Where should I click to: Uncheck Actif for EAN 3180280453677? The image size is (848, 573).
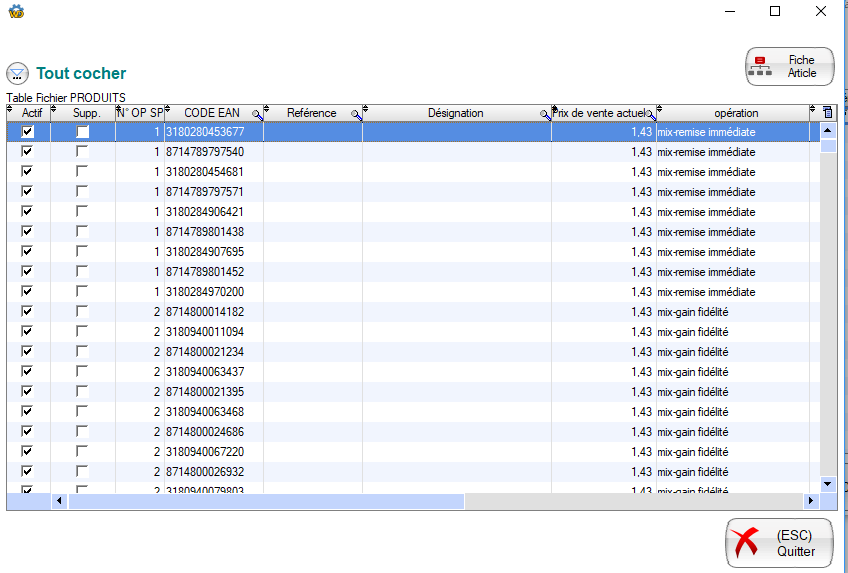tap(28, 132)
